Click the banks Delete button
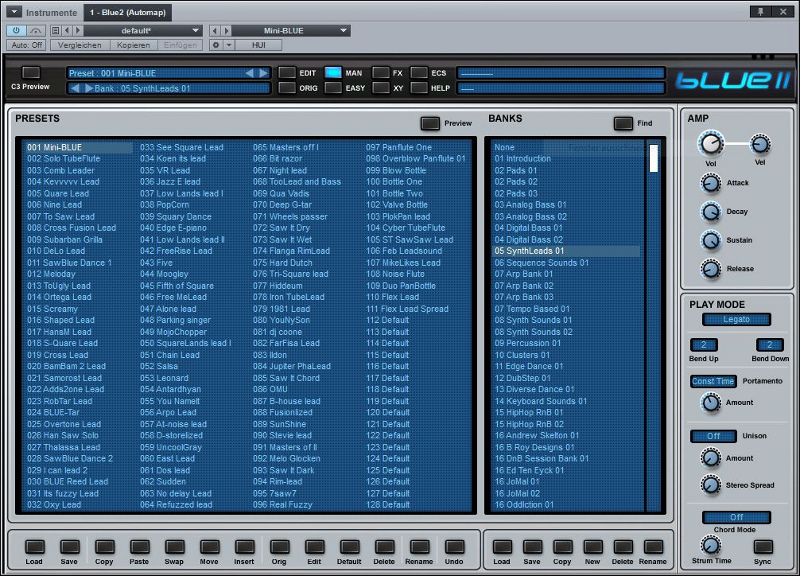800x576 pixels. point(623,547)
